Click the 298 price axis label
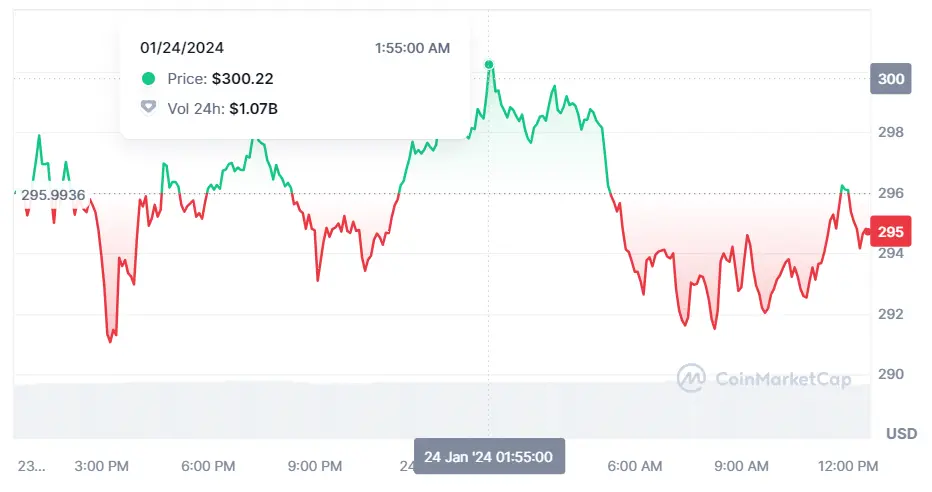Viewport: 932px width, 492px height. tap(890, 132)
